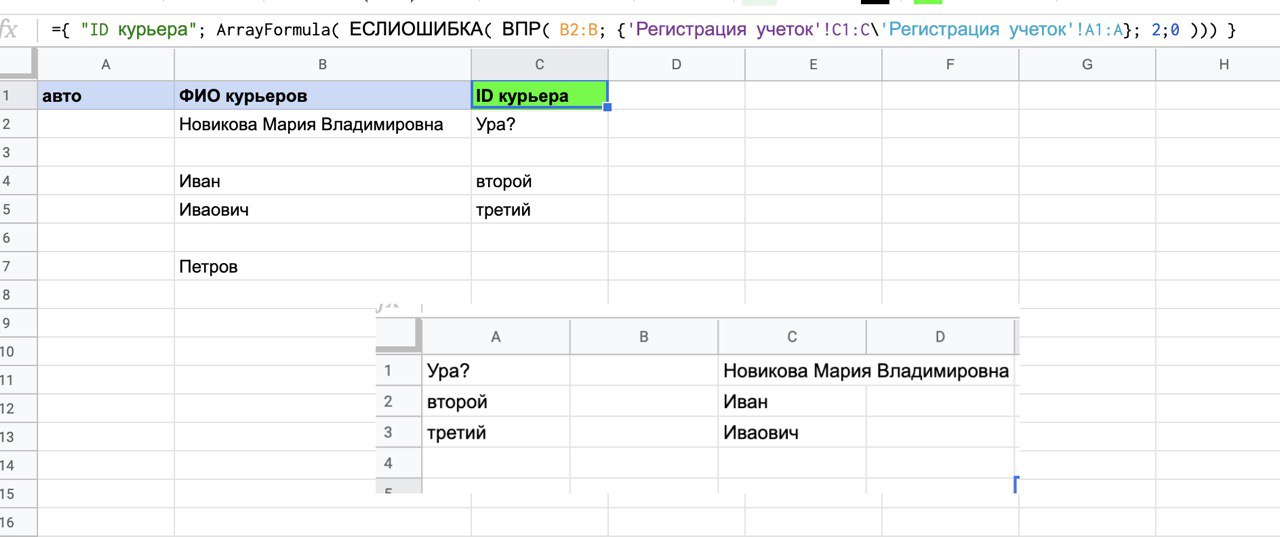Select column C header in main sheet
The width and height of the screenshot is (1280, 537).
(x=540, y=65)
